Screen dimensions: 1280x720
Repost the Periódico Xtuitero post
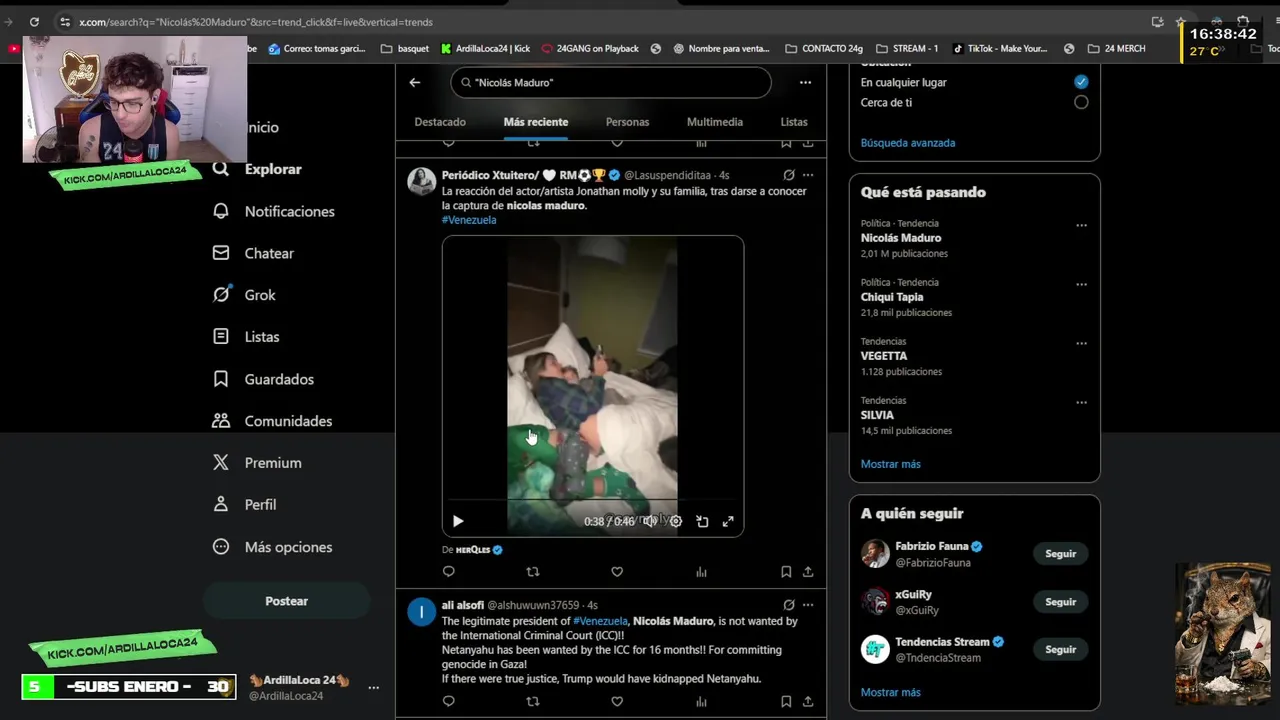tap(533, 572)
